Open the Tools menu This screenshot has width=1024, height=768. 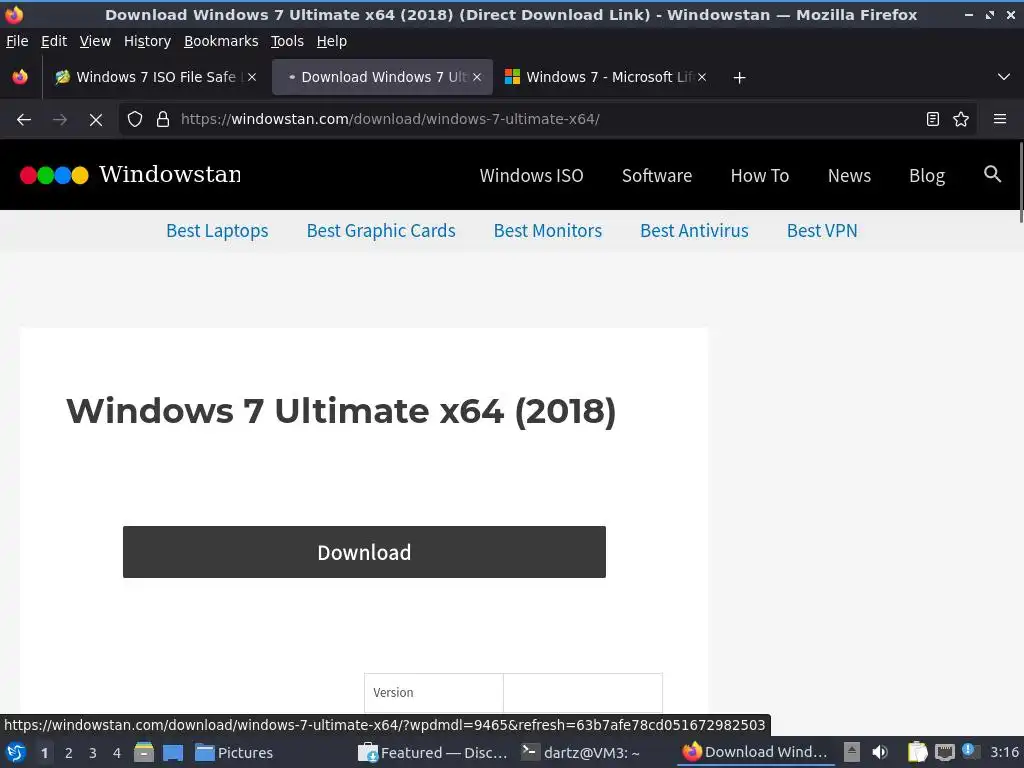coord(287,41)
